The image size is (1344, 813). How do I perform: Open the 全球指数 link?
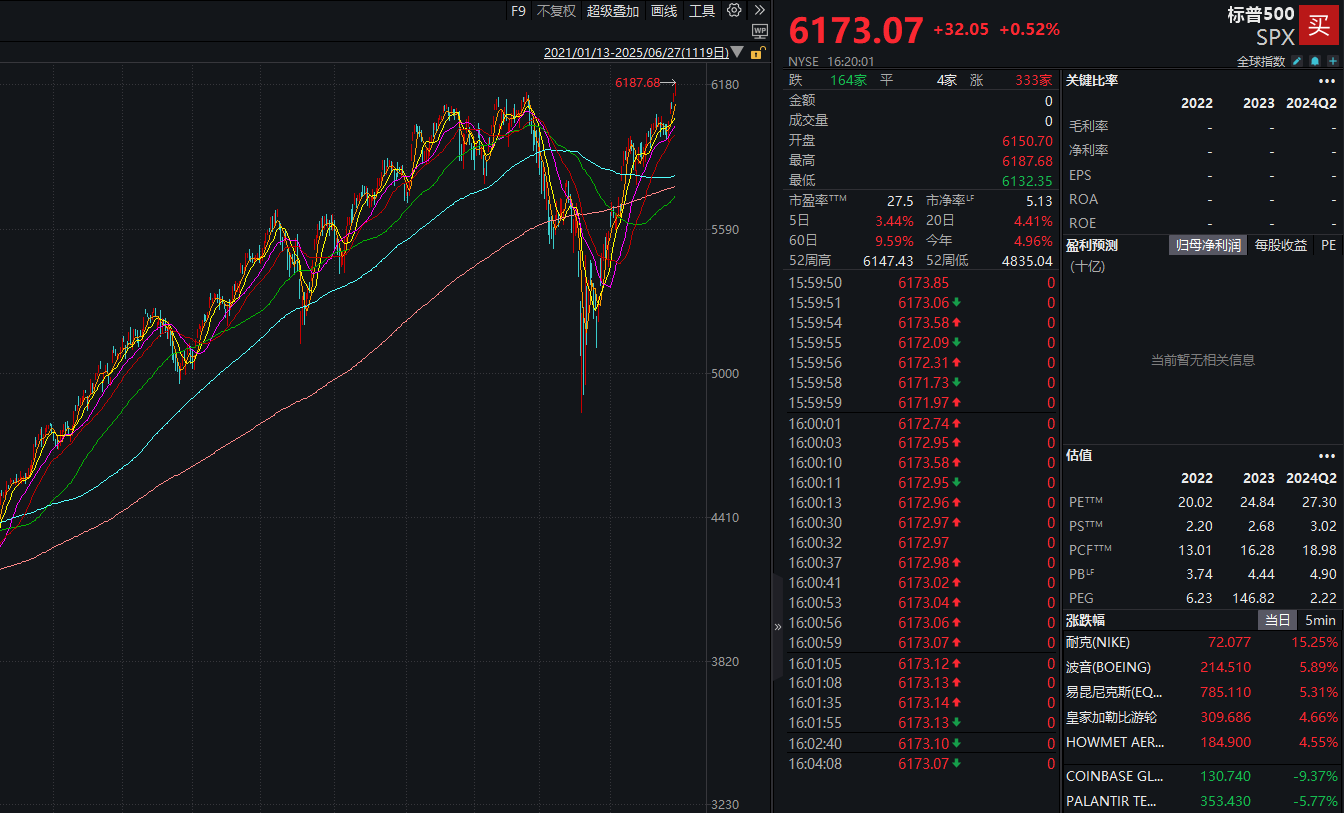point(1261,61)
